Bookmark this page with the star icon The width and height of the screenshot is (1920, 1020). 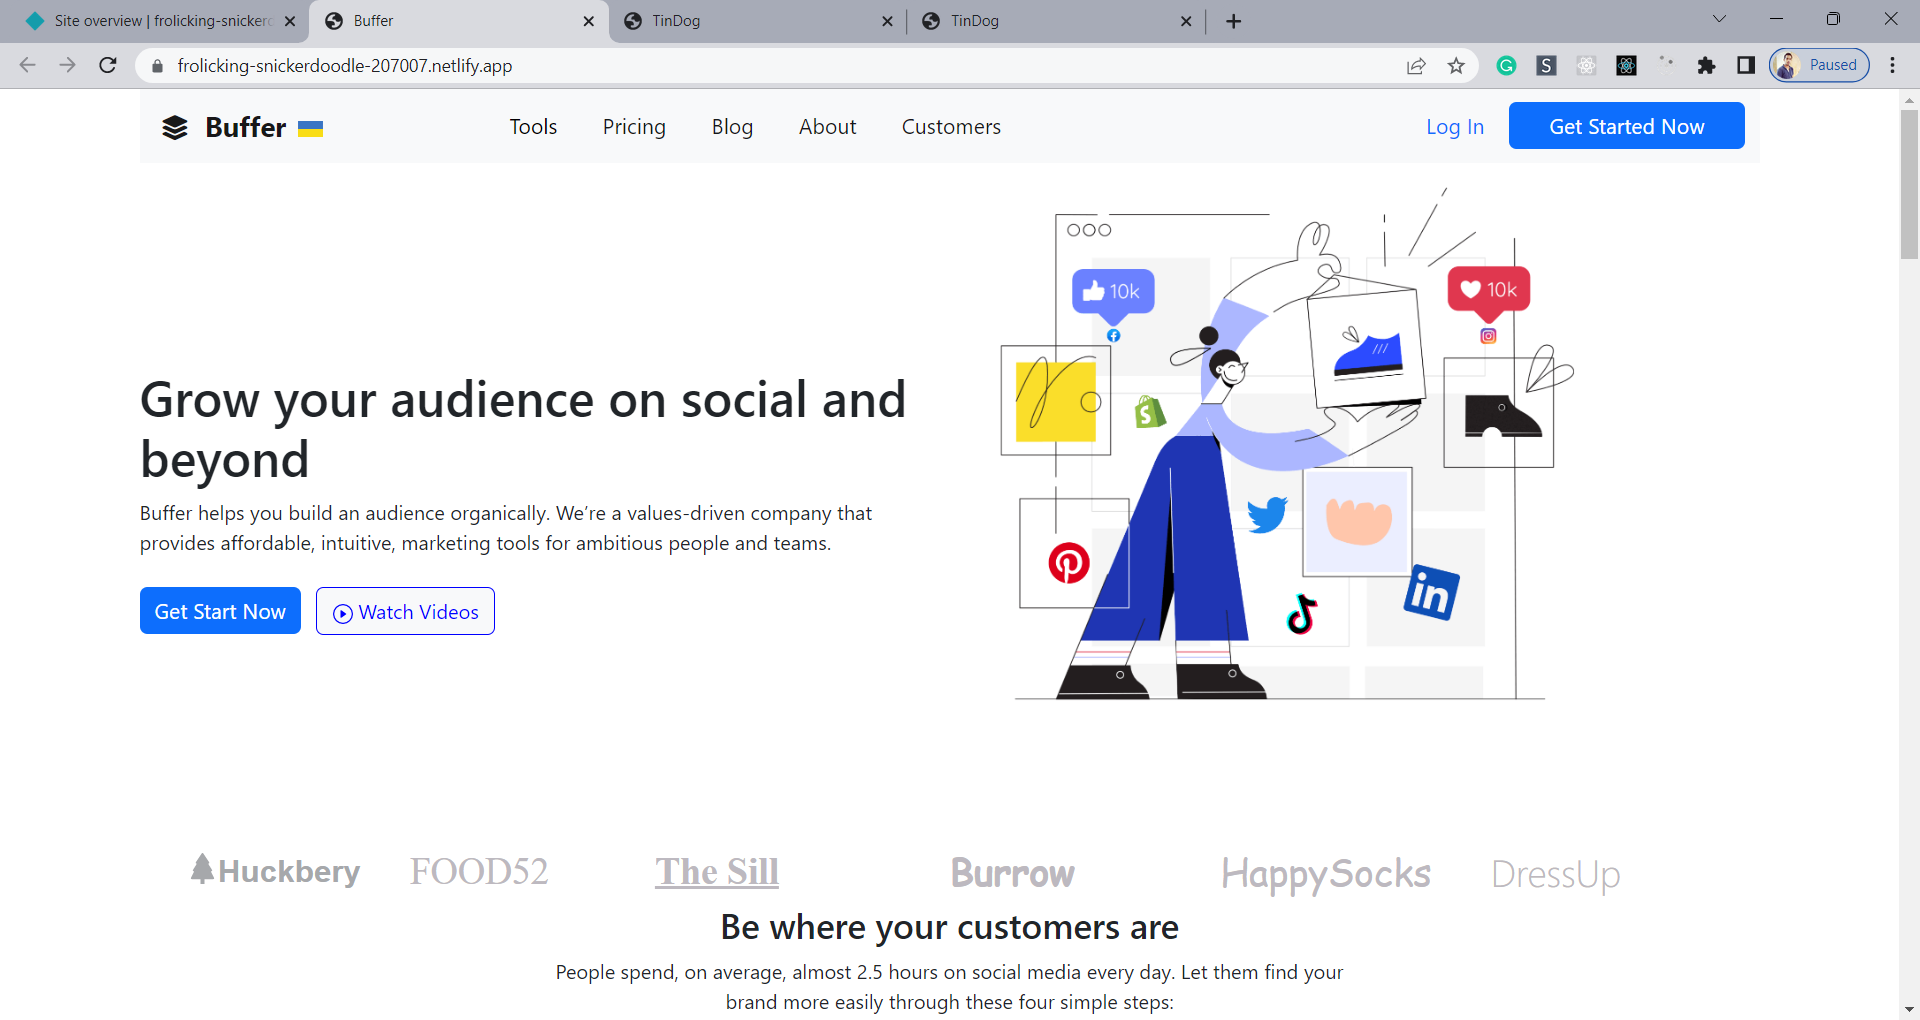point(1456,66)
